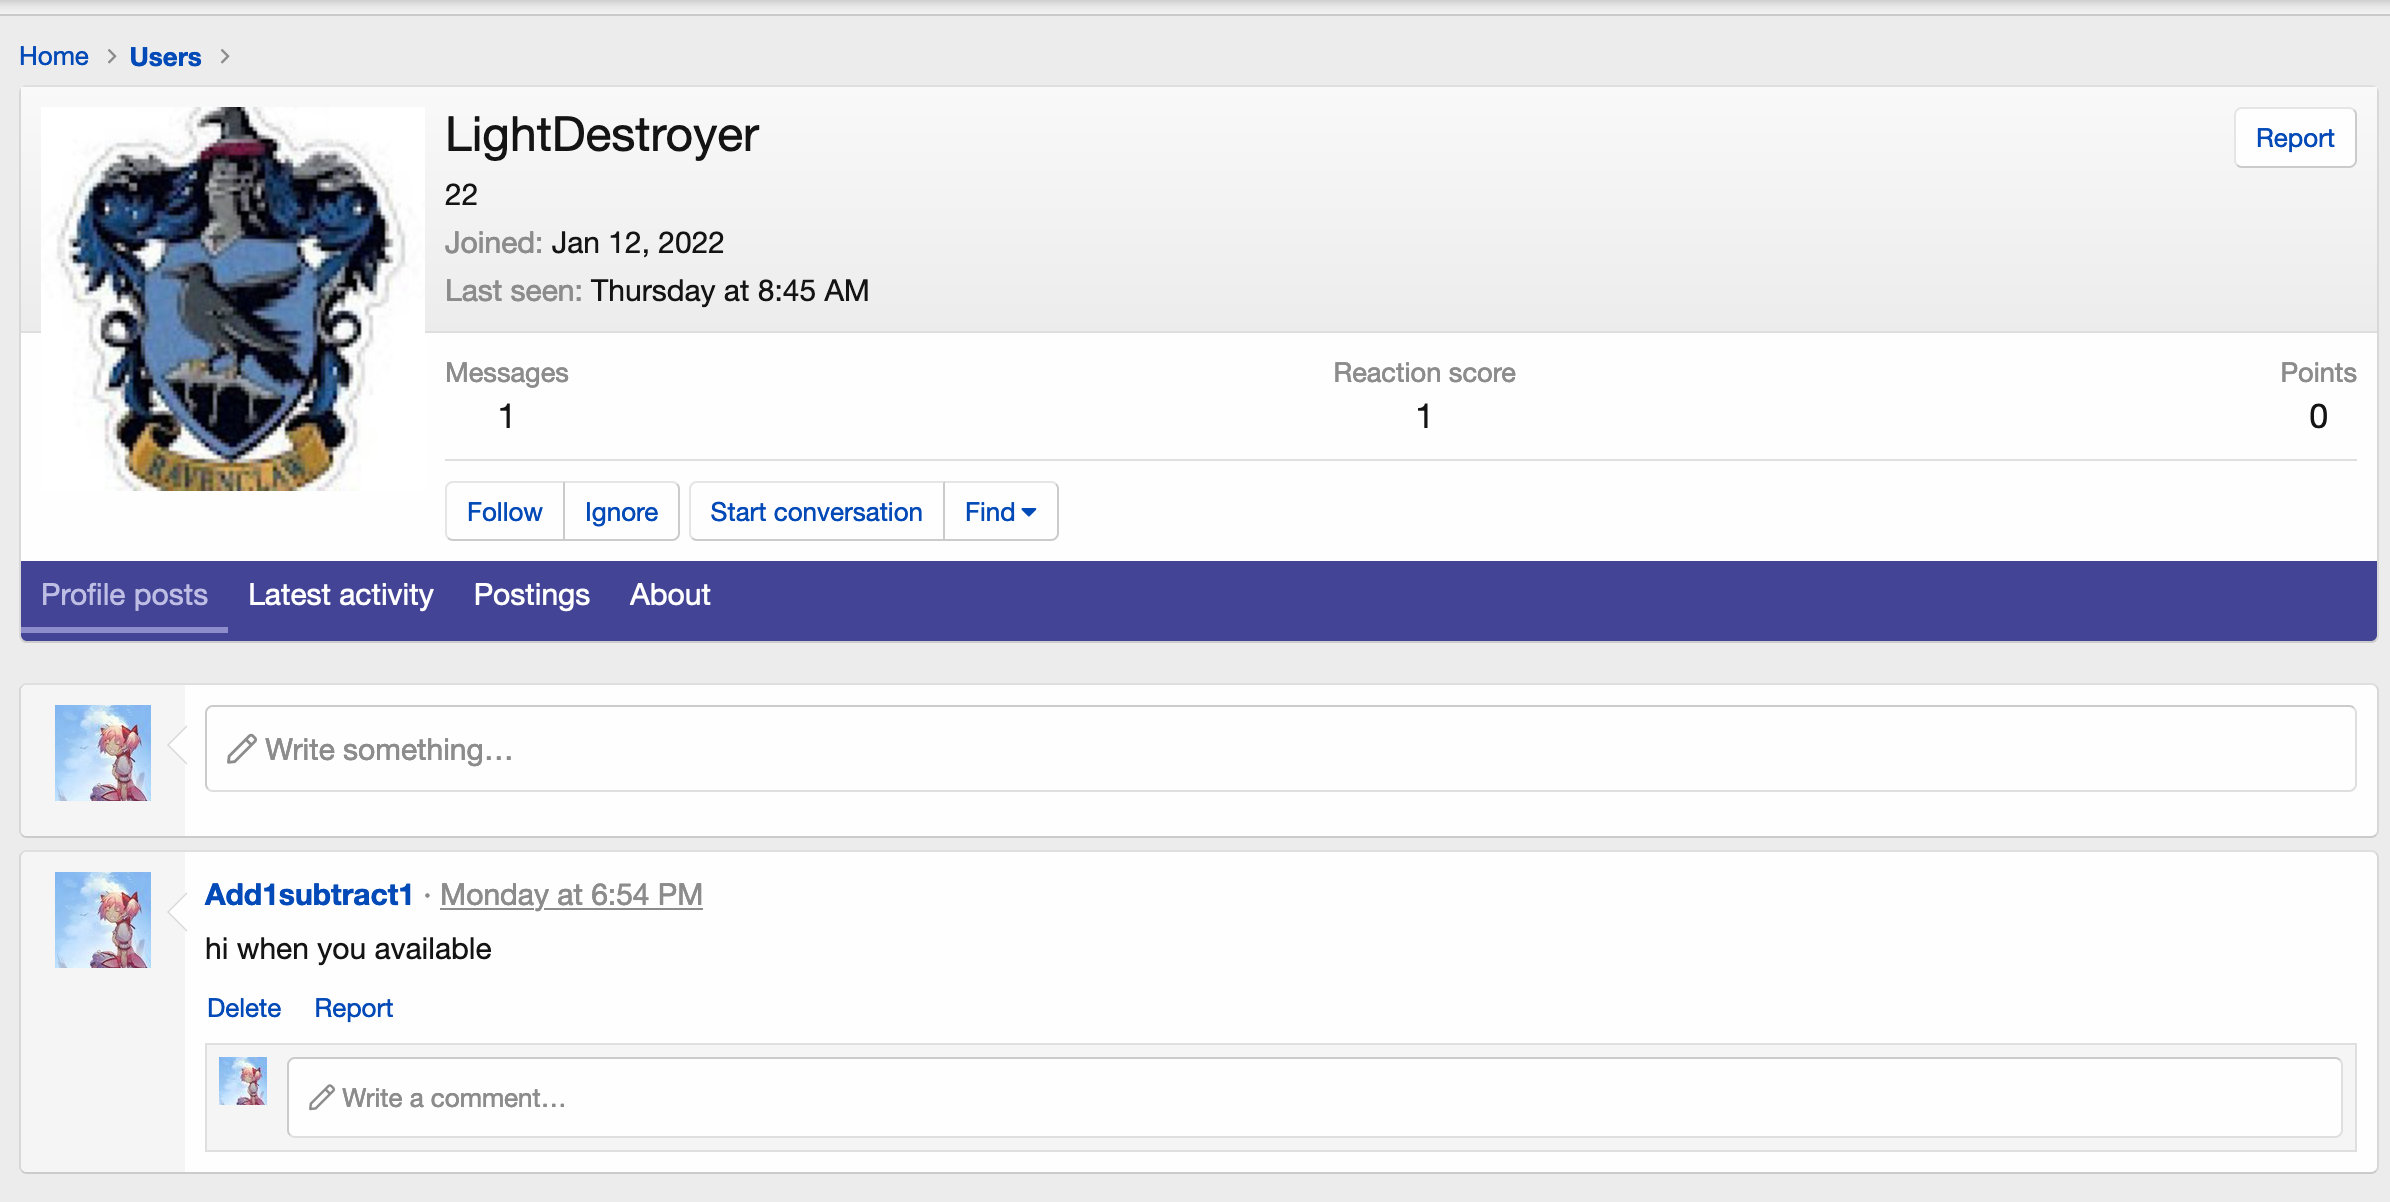Click the chevron after the Users breadcrumb
This screenshot has height=1202, width=2390.
[x=225, y=57]
